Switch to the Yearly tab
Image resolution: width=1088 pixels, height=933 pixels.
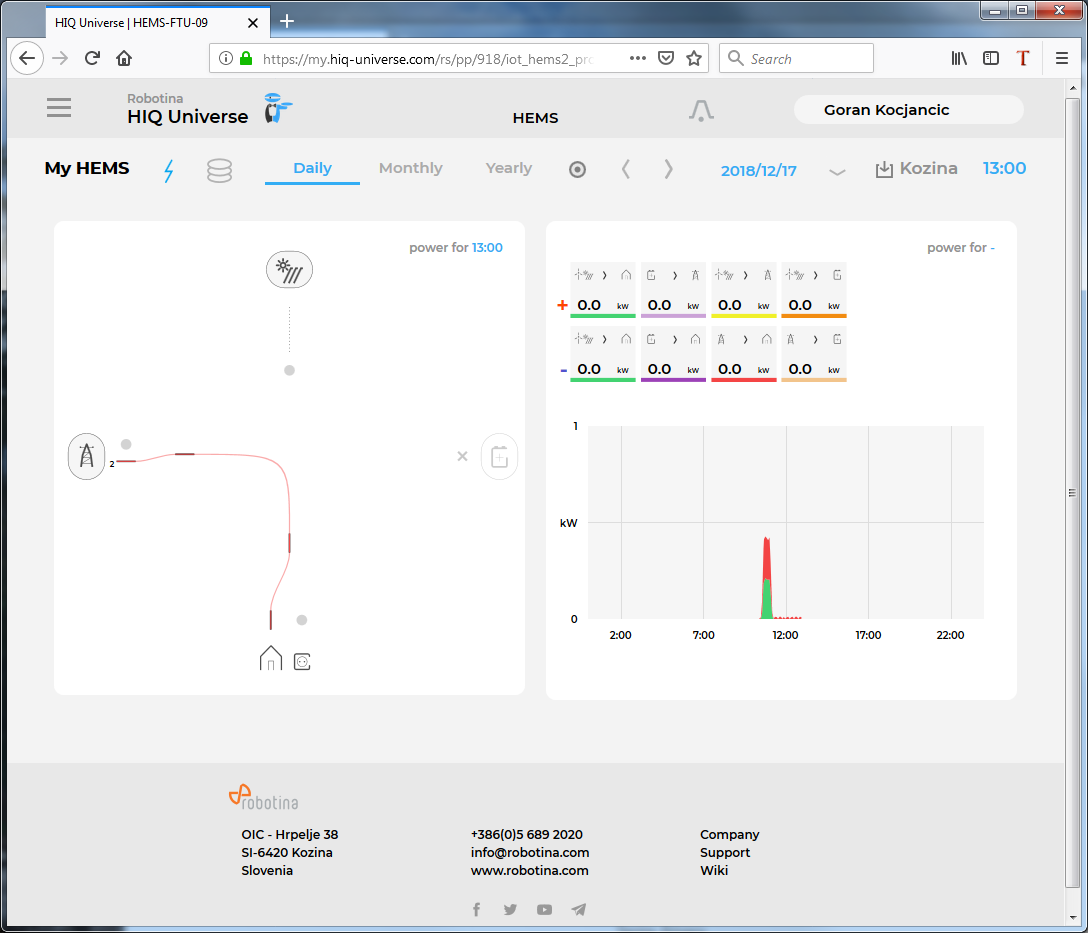[508, 168]
